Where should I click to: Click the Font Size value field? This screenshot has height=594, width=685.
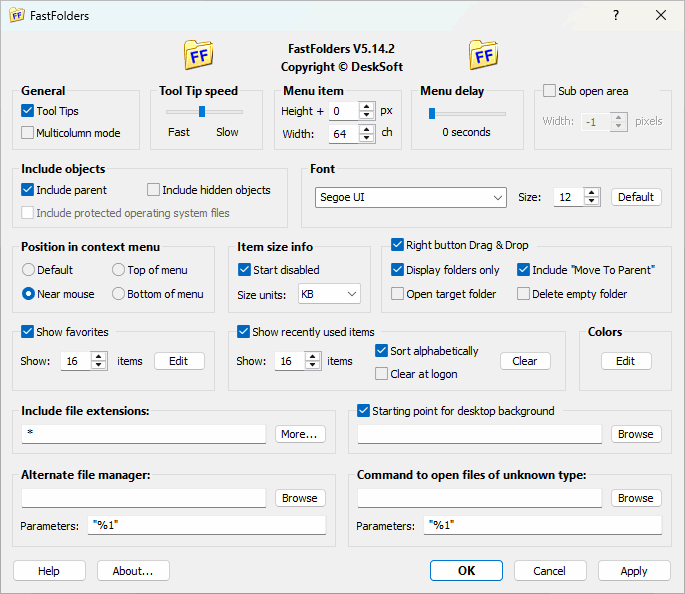[x=569, y=197]
